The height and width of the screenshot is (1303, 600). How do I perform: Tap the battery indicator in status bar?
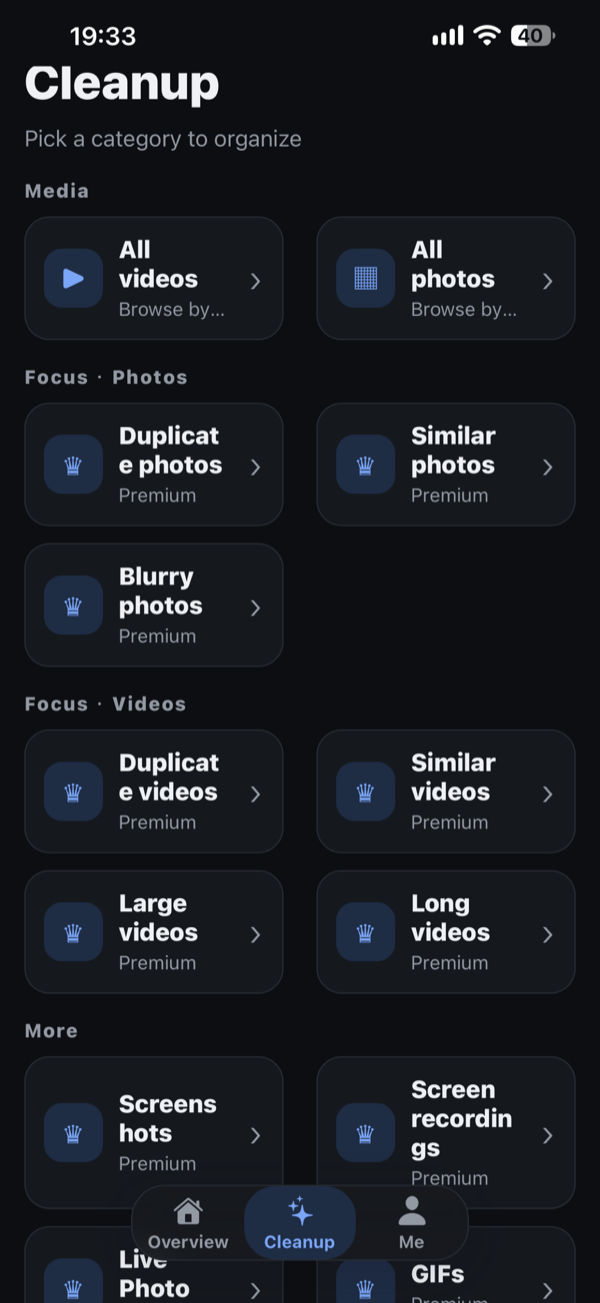532,36
